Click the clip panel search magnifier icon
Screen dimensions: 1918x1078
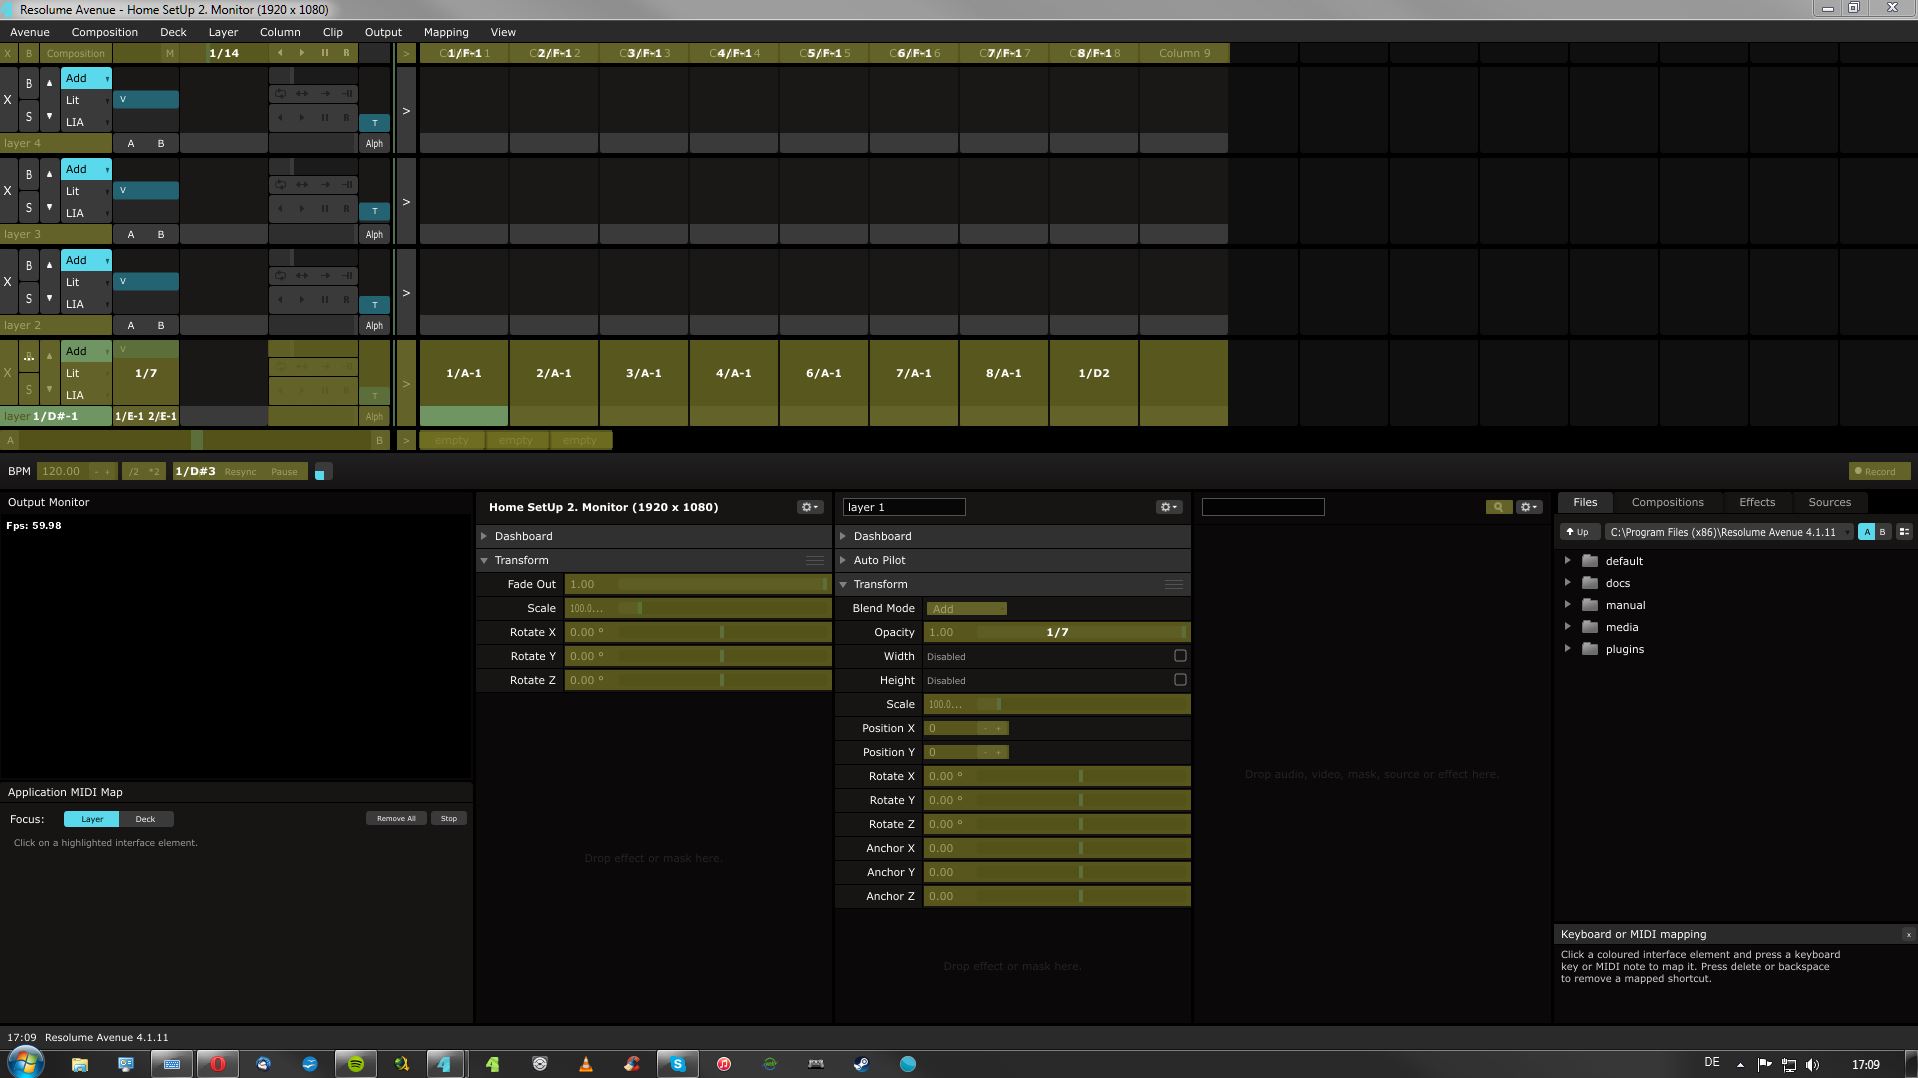coord(1497,507)
